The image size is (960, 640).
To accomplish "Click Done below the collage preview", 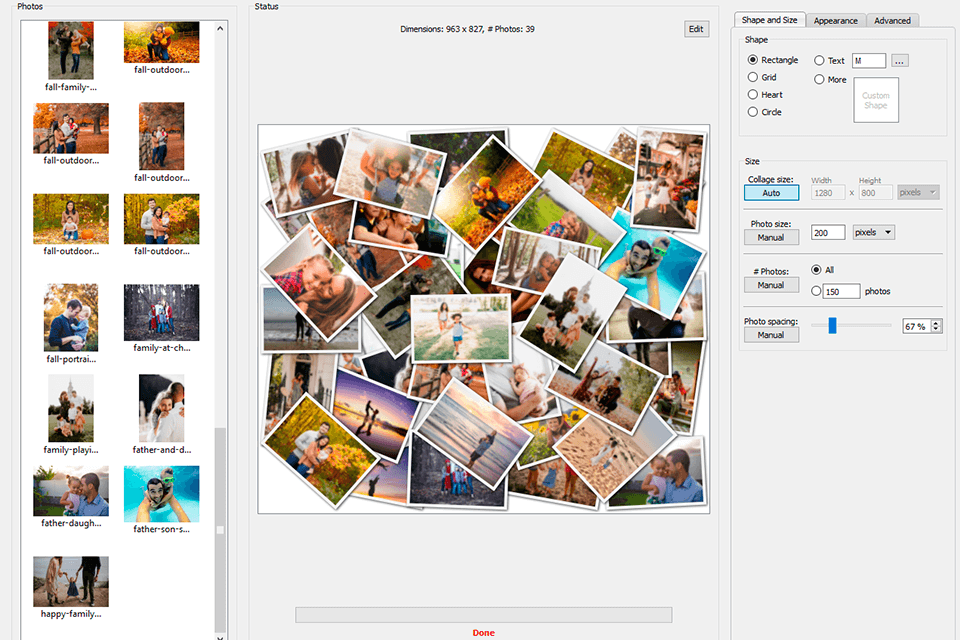I will coord(484,633).
